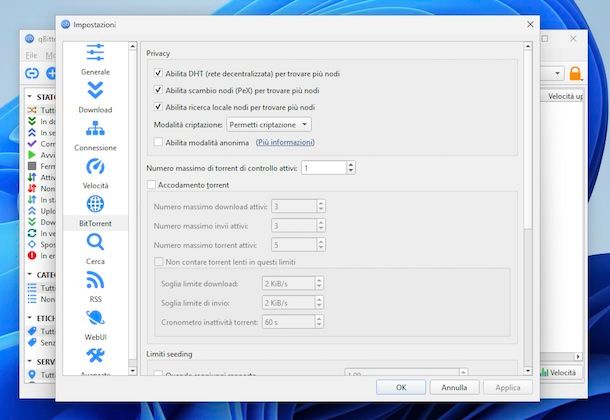Go to Connessione settings

(x=96, y=134)
